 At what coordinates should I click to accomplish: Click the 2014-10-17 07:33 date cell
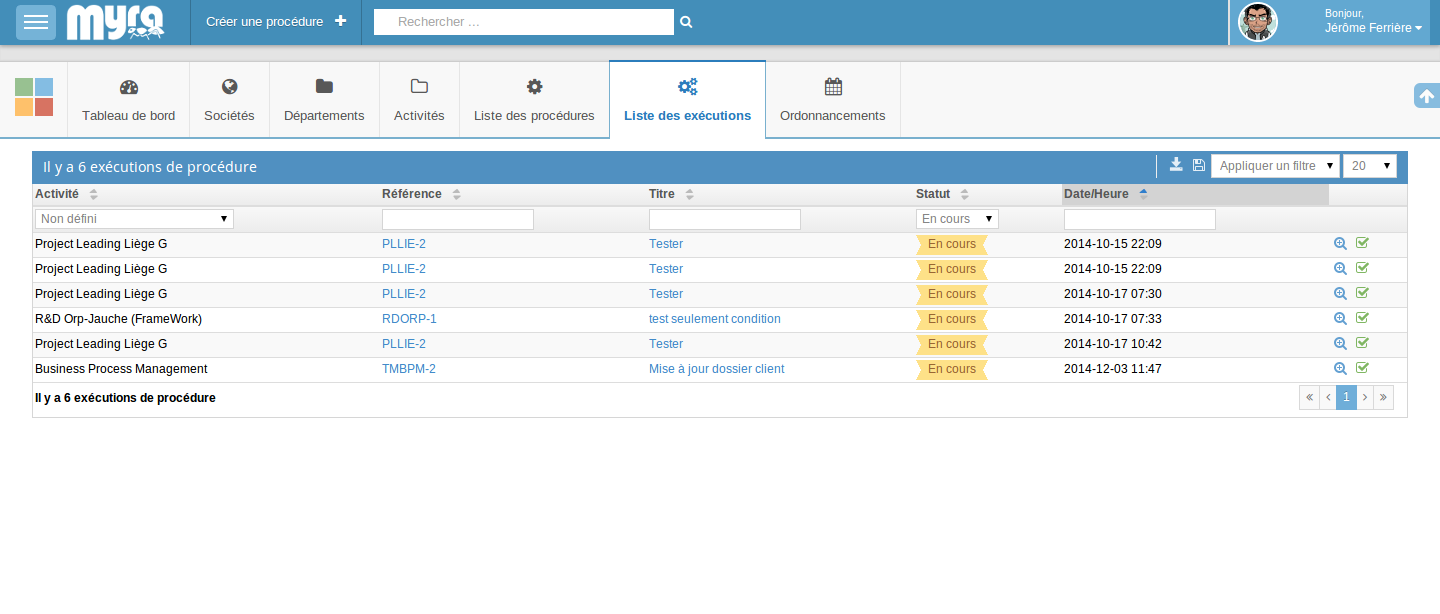(x=1113, y=319)
